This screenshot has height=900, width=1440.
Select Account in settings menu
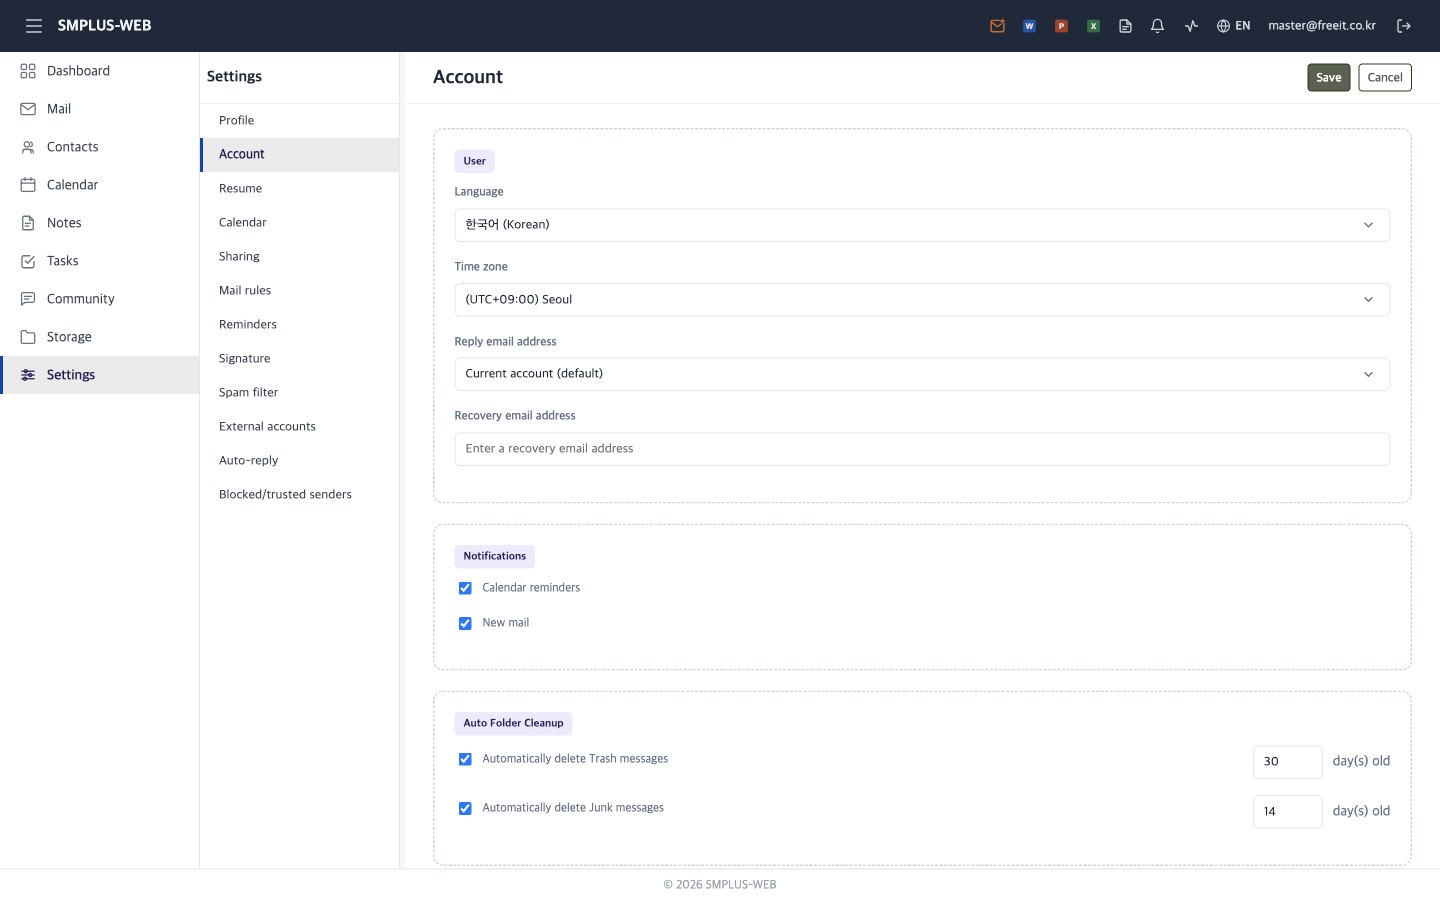[300, 154]
